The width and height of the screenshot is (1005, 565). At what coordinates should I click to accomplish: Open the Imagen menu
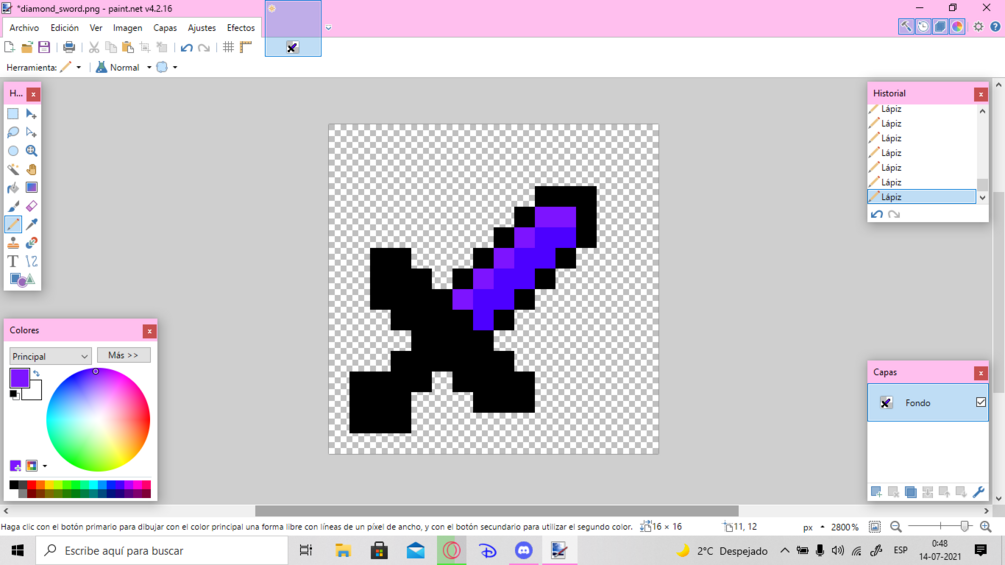(x=128, y=28)
